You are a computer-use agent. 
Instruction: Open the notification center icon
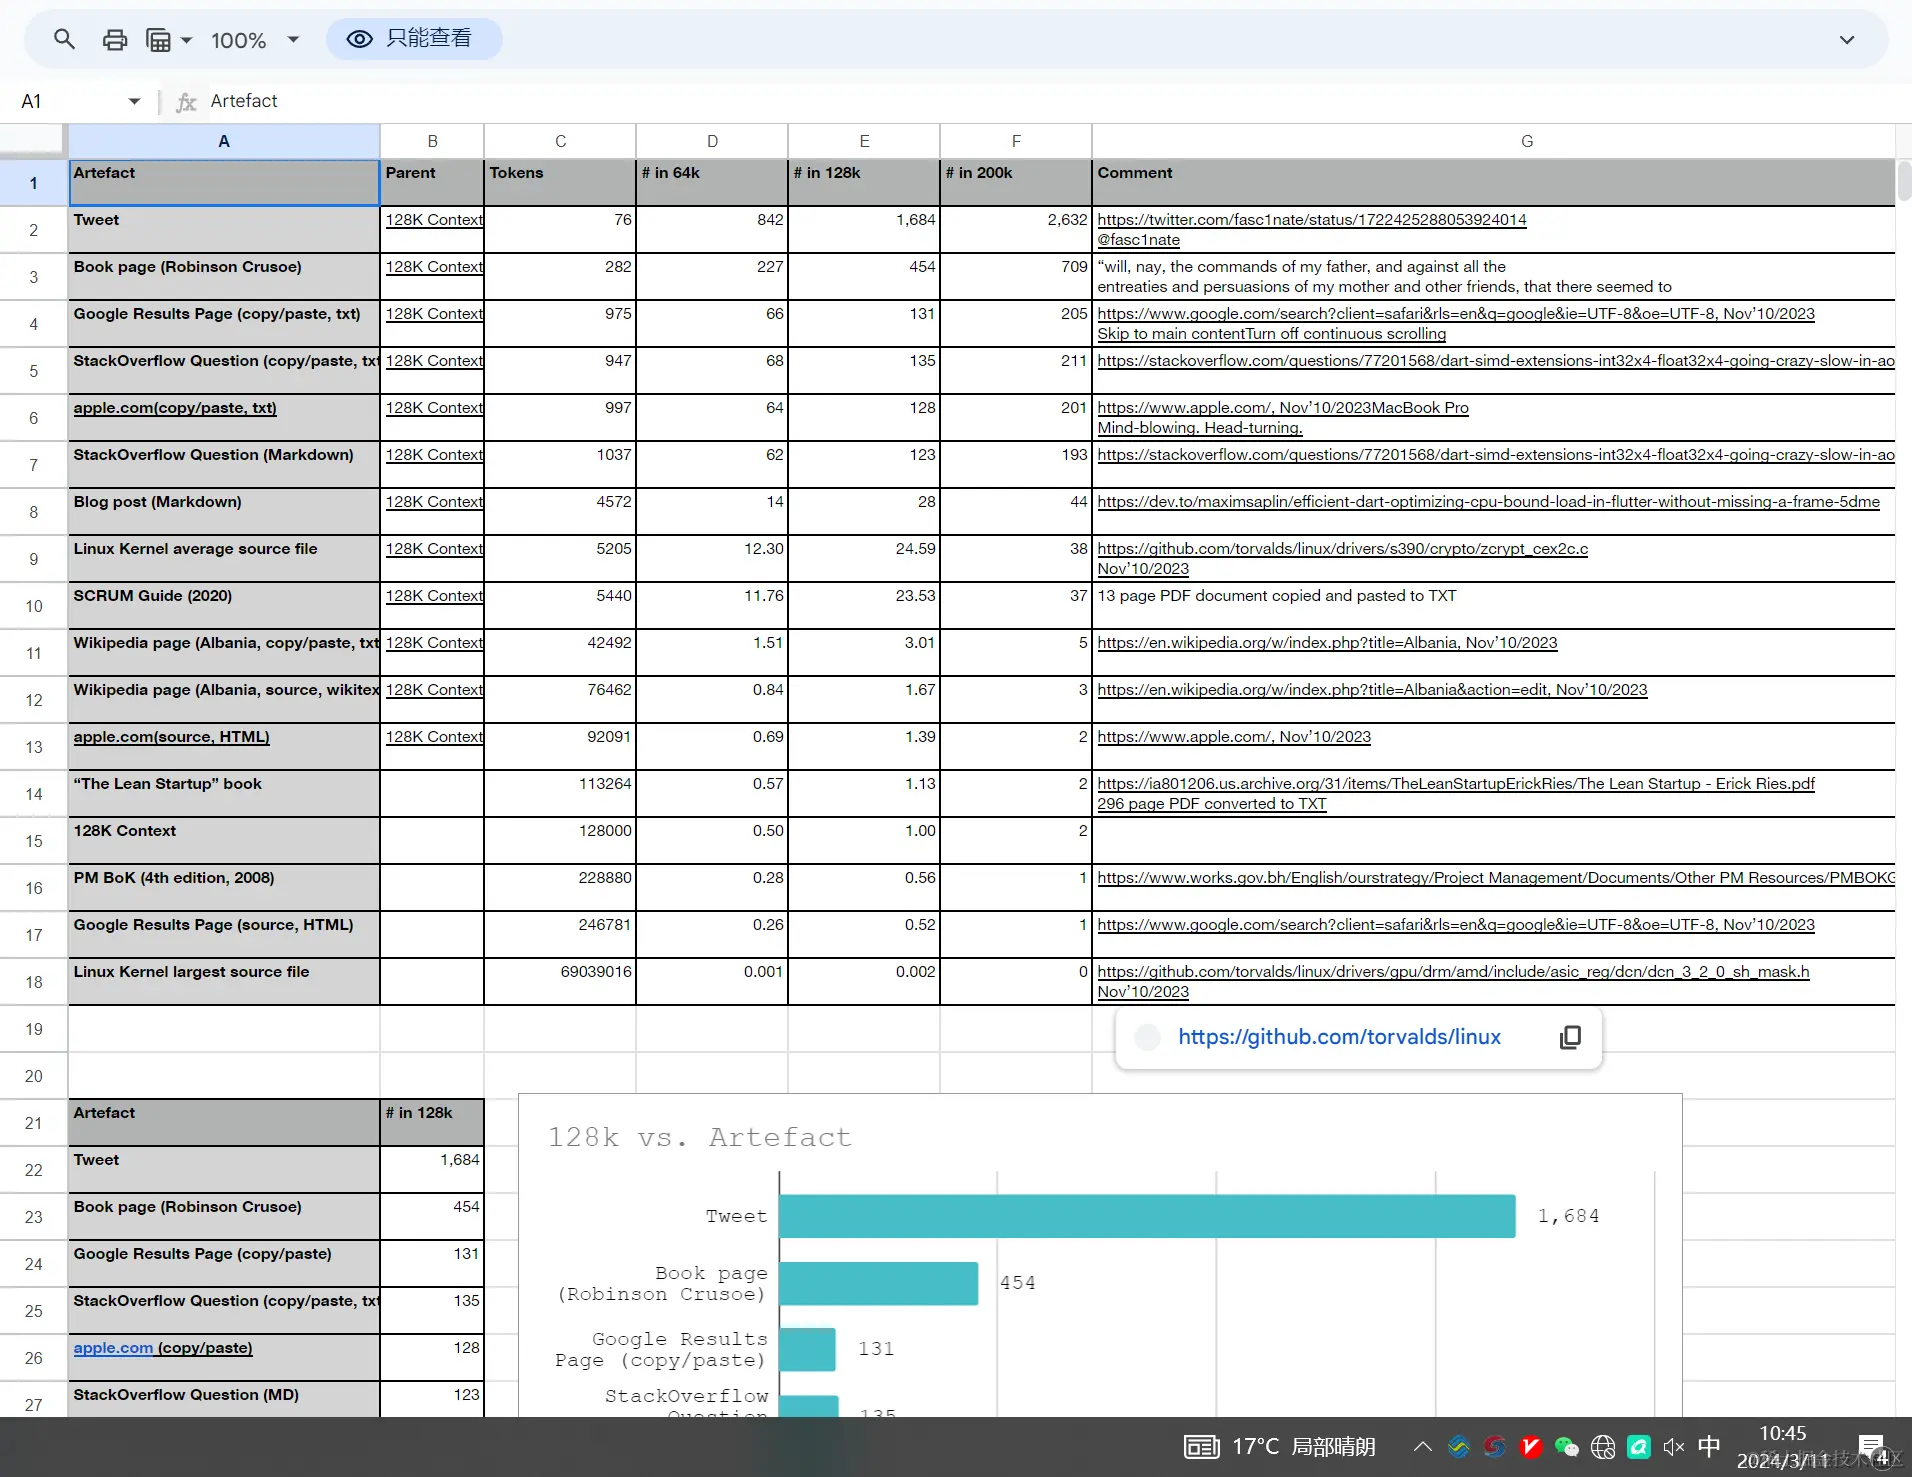[1872, 1447]
